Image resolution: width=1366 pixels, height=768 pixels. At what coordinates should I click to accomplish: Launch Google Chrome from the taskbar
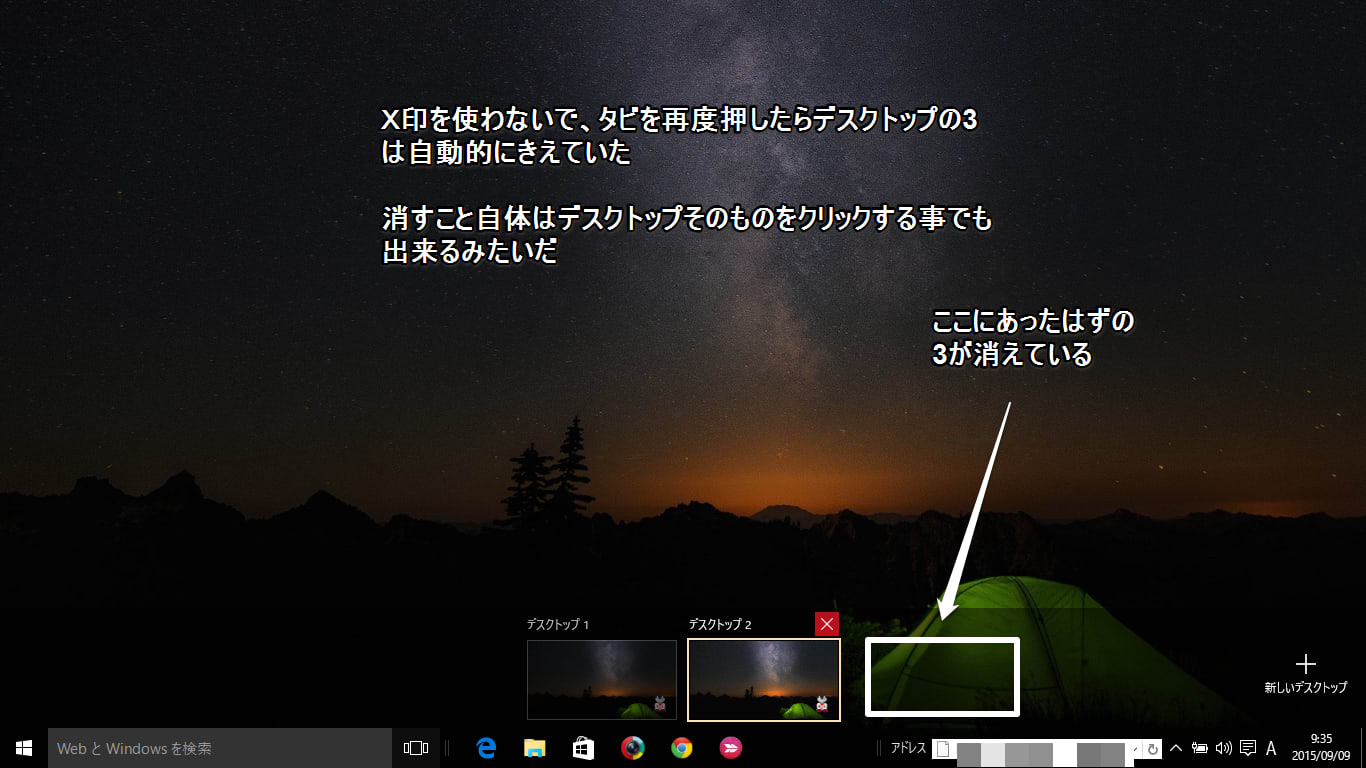(682, 748)
